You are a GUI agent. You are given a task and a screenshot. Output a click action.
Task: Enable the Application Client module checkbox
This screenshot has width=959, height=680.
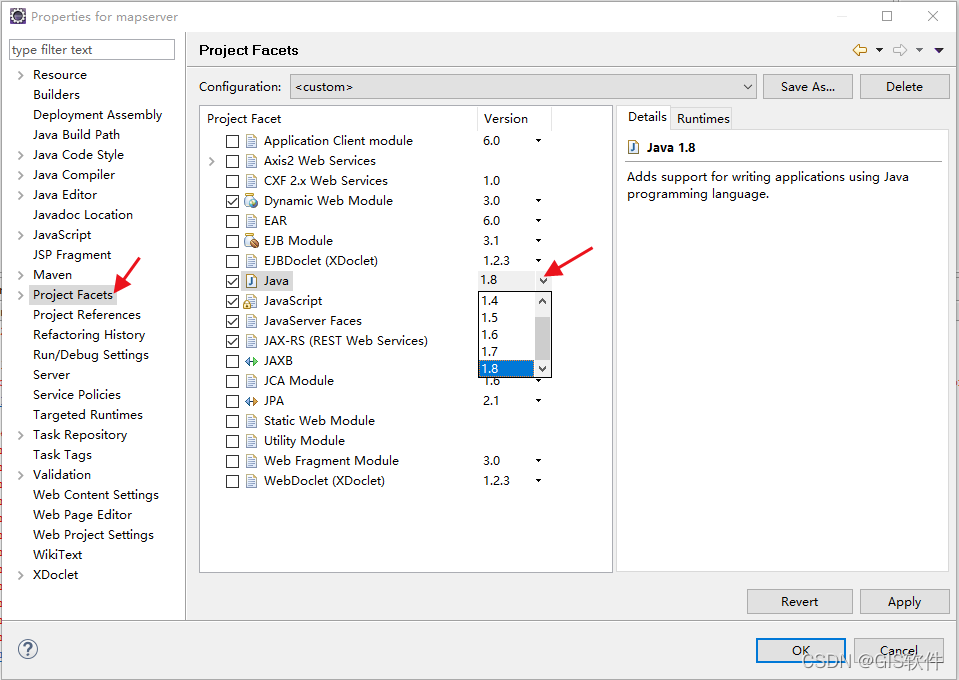coord(232,141)
